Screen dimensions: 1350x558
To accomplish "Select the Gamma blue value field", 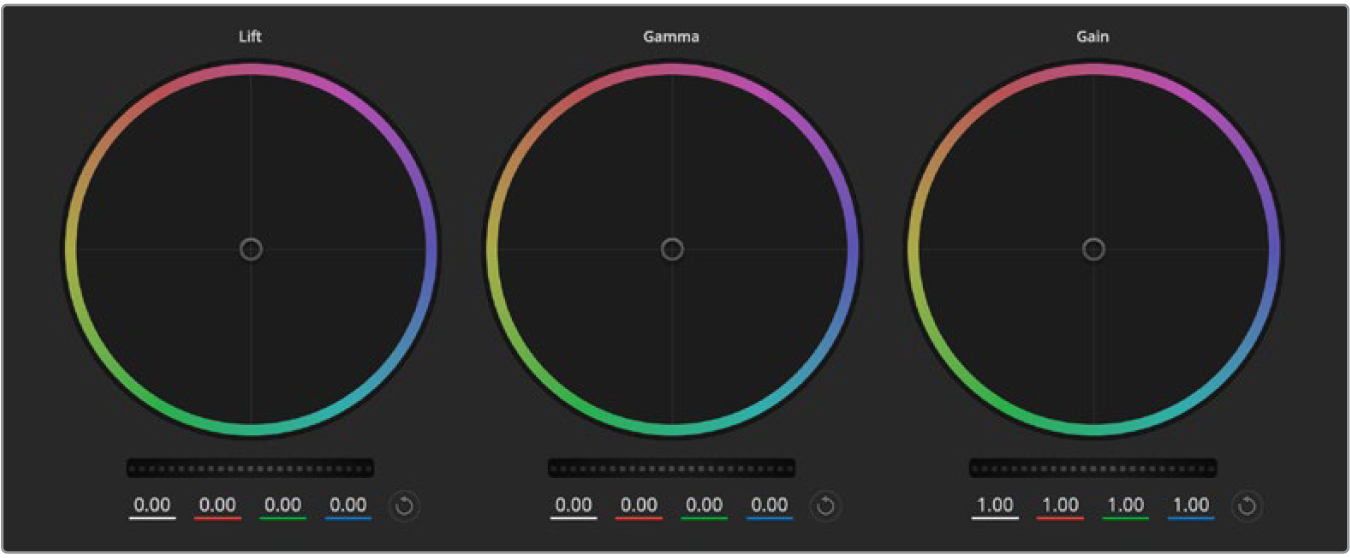I will coord(769,505).
